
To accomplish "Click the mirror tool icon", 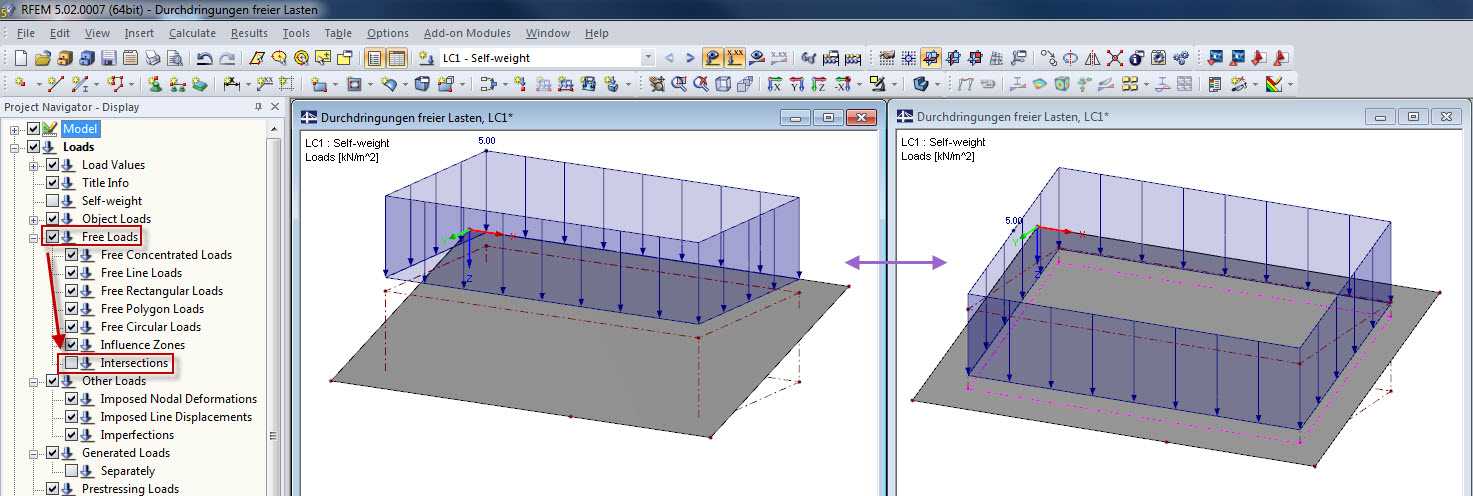I will pyautogui.click(x=1094, y=58).
